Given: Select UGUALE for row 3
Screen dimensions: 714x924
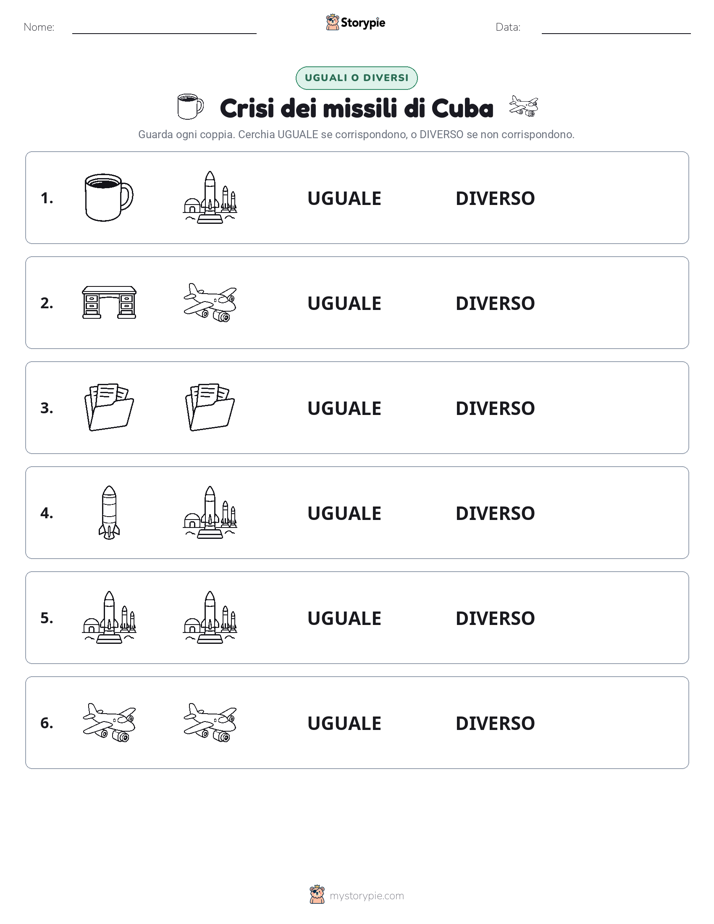Looking at the screenshot, I should click(344, 408).
